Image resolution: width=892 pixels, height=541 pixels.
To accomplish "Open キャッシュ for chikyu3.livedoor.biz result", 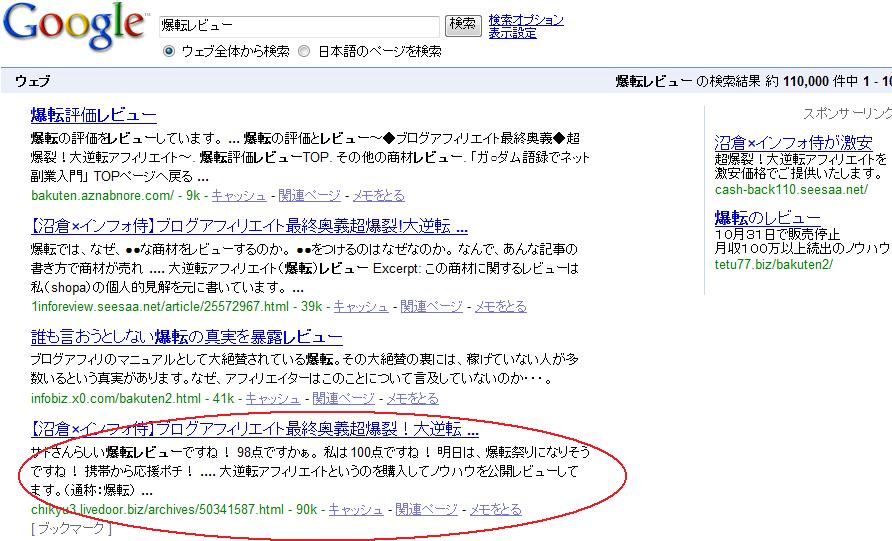I will pos(356,510).
